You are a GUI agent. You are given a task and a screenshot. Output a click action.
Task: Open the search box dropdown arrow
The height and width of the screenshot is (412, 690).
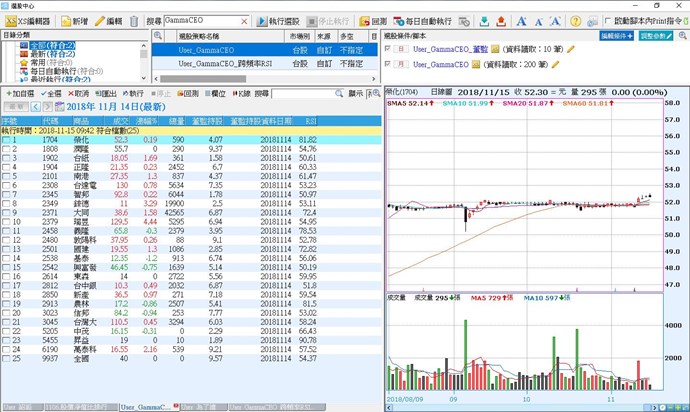click(x=246, y=20)
